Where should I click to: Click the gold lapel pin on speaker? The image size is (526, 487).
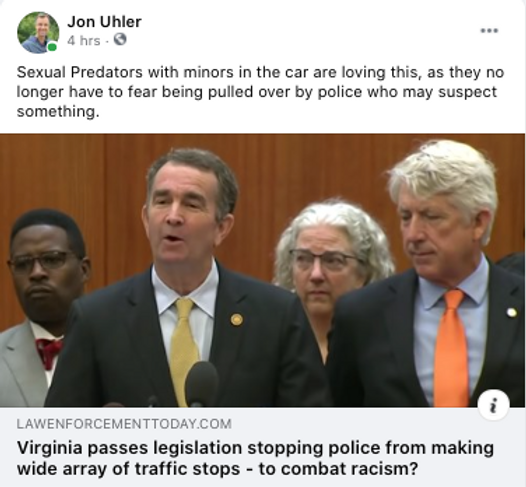[x=236, y=320]
